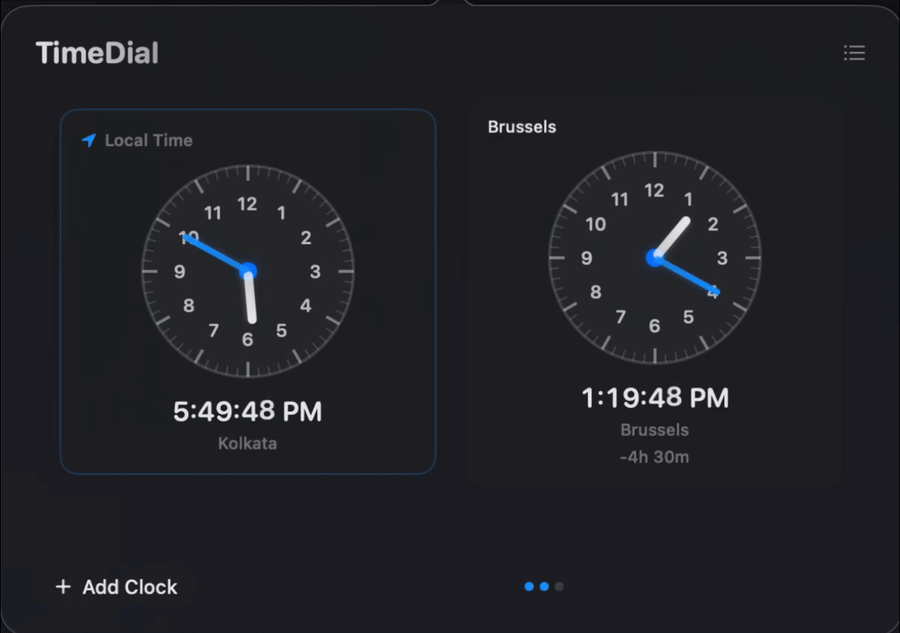Screen dimensions: 900x633
Task: Click the location arrow on Local Time card
Action: point(88,140)
